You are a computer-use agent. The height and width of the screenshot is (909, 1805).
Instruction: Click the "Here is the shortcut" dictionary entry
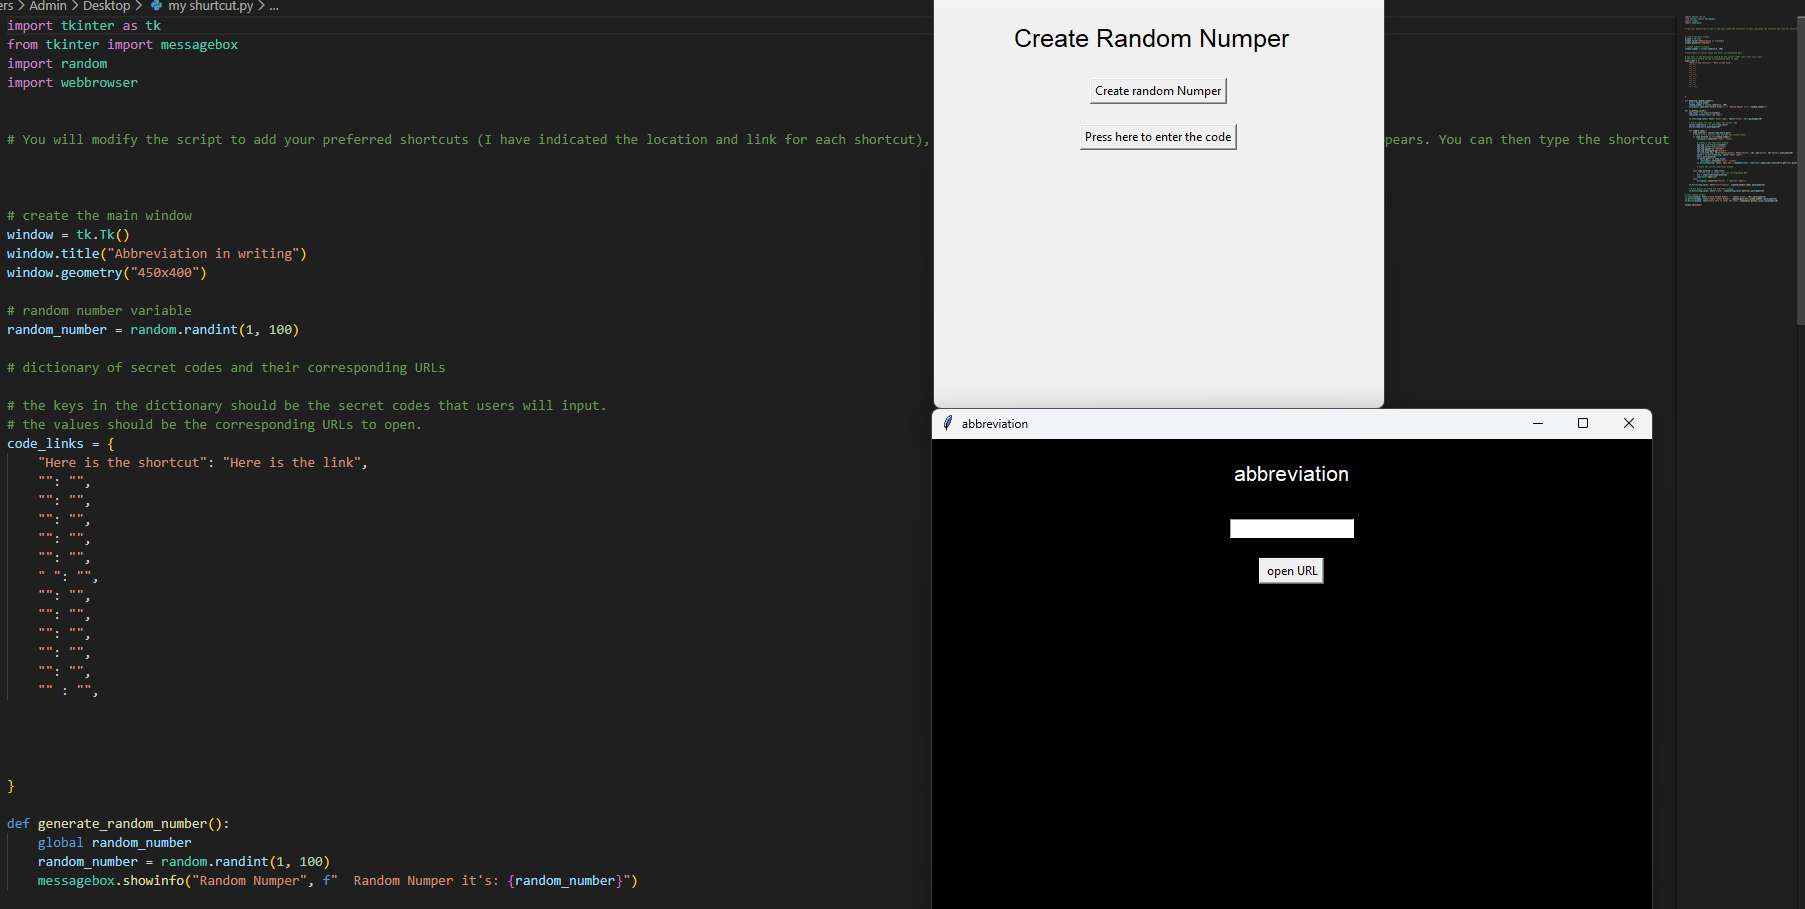tap(203, 463)
